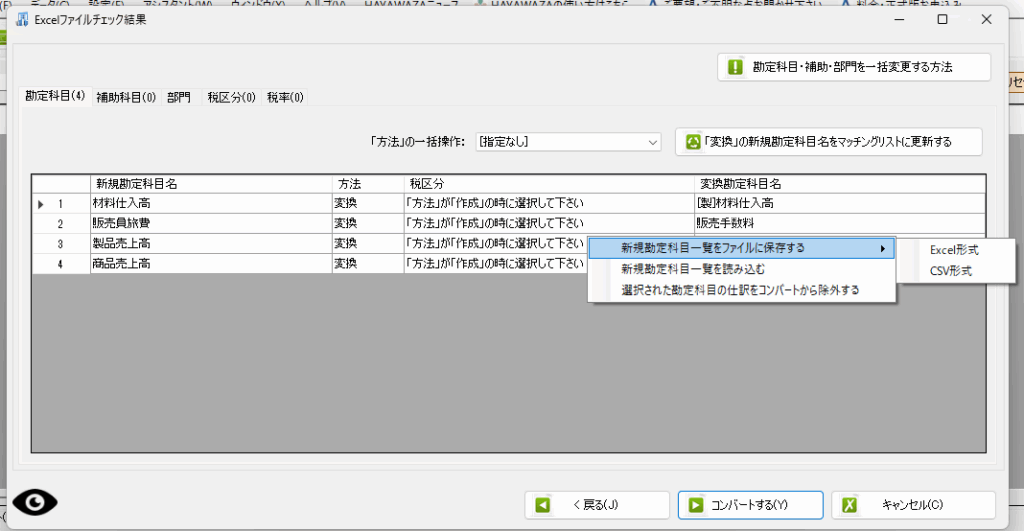Choose Excel形式 from the submenu
This screenshot has width=1024, height=531.
click(x=954, y=249)
